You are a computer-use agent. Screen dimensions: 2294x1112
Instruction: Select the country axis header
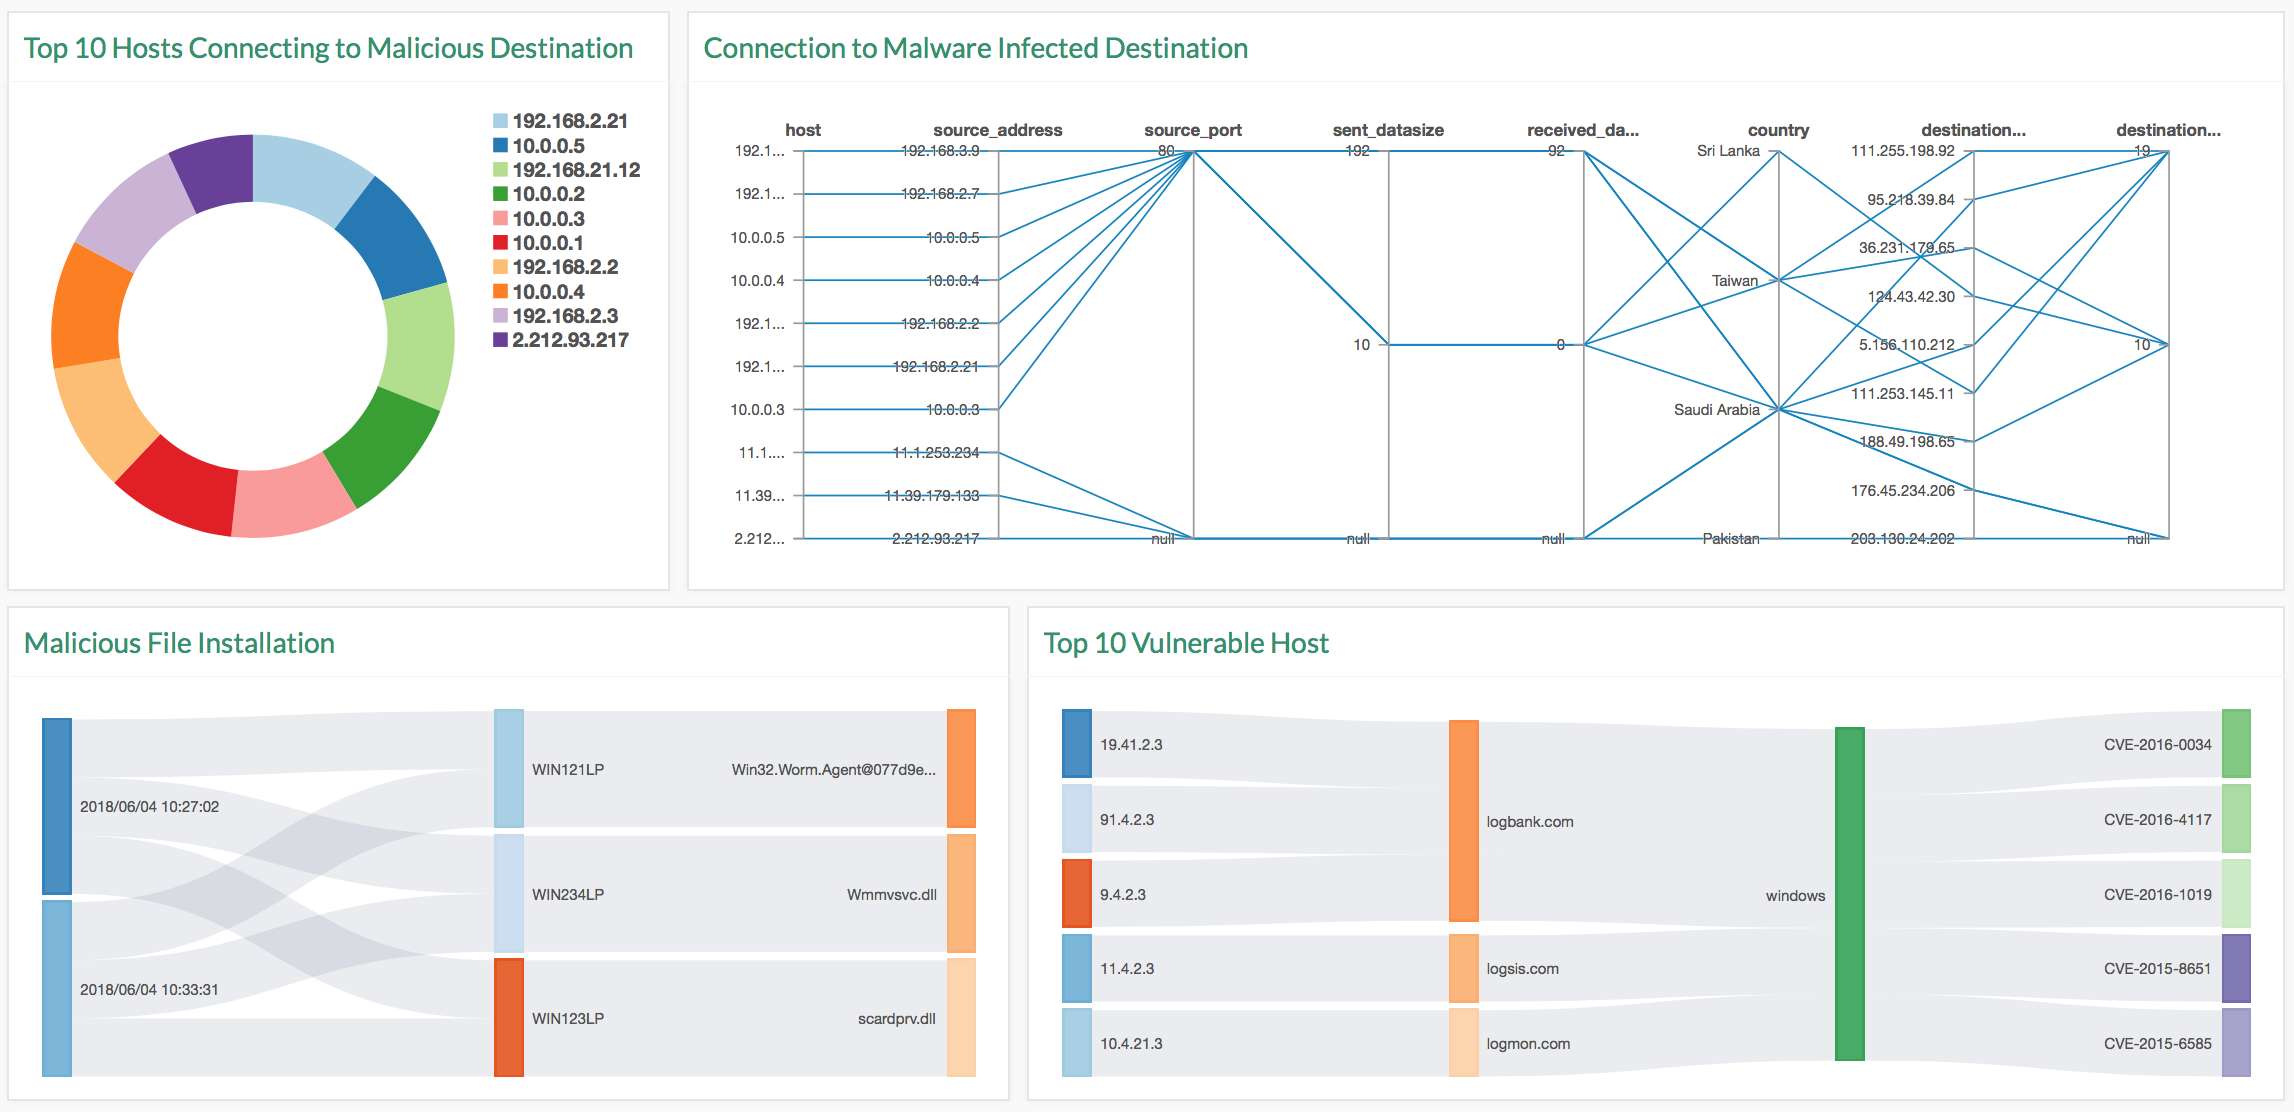pyautogui.click(x=1777, y=130)
